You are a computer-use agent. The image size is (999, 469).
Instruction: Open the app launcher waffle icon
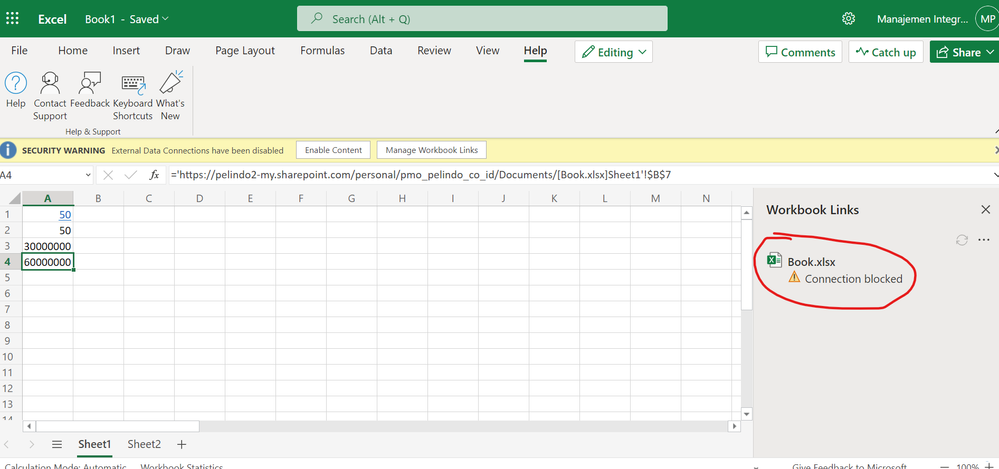pos(11,18)
